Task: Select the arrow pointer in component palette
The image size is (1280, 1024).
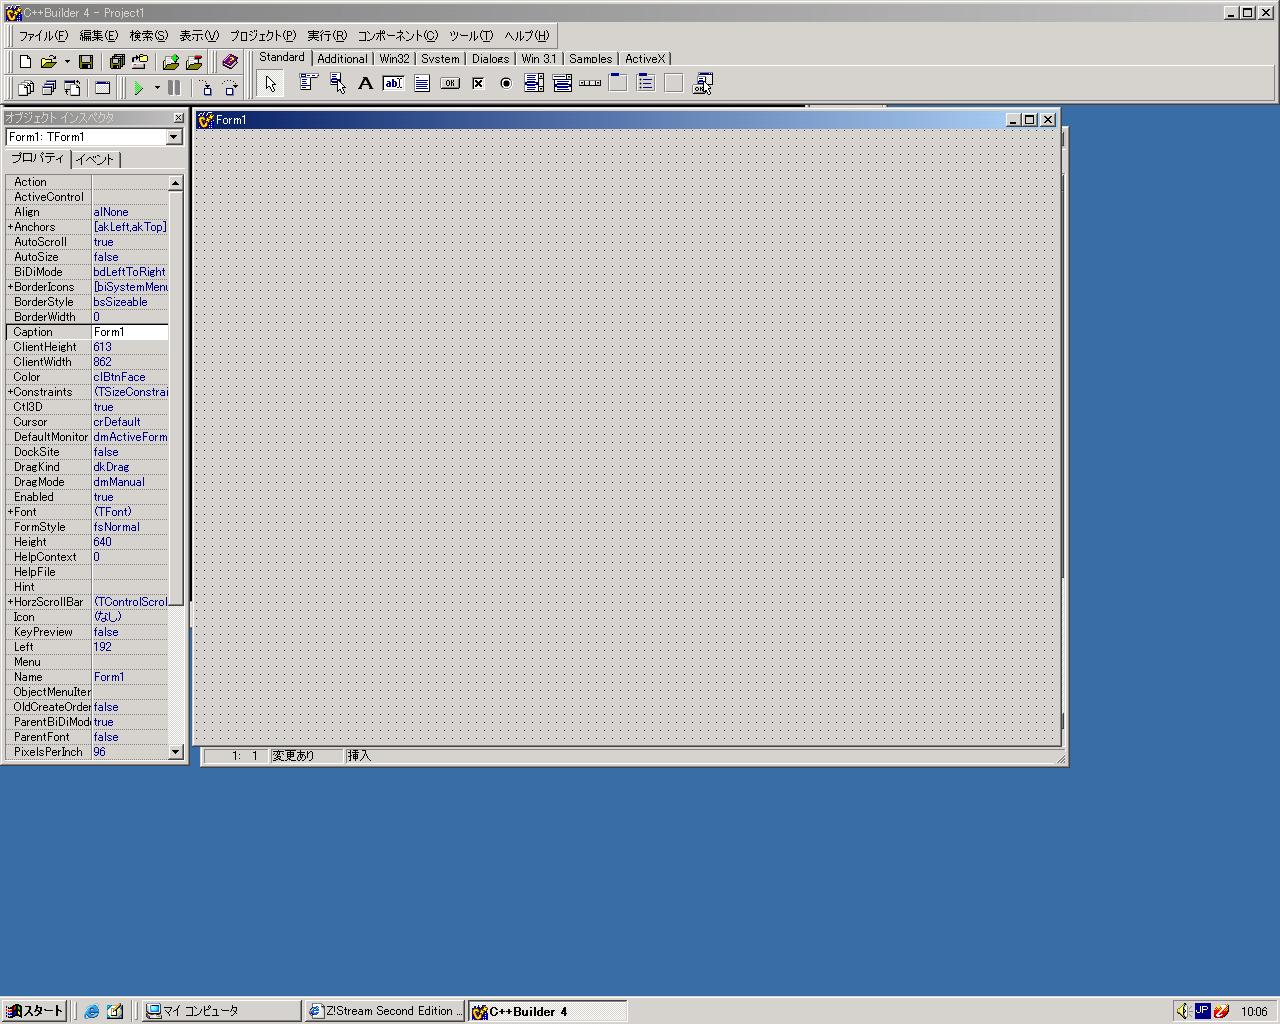Action: click(x=271, y=83)
